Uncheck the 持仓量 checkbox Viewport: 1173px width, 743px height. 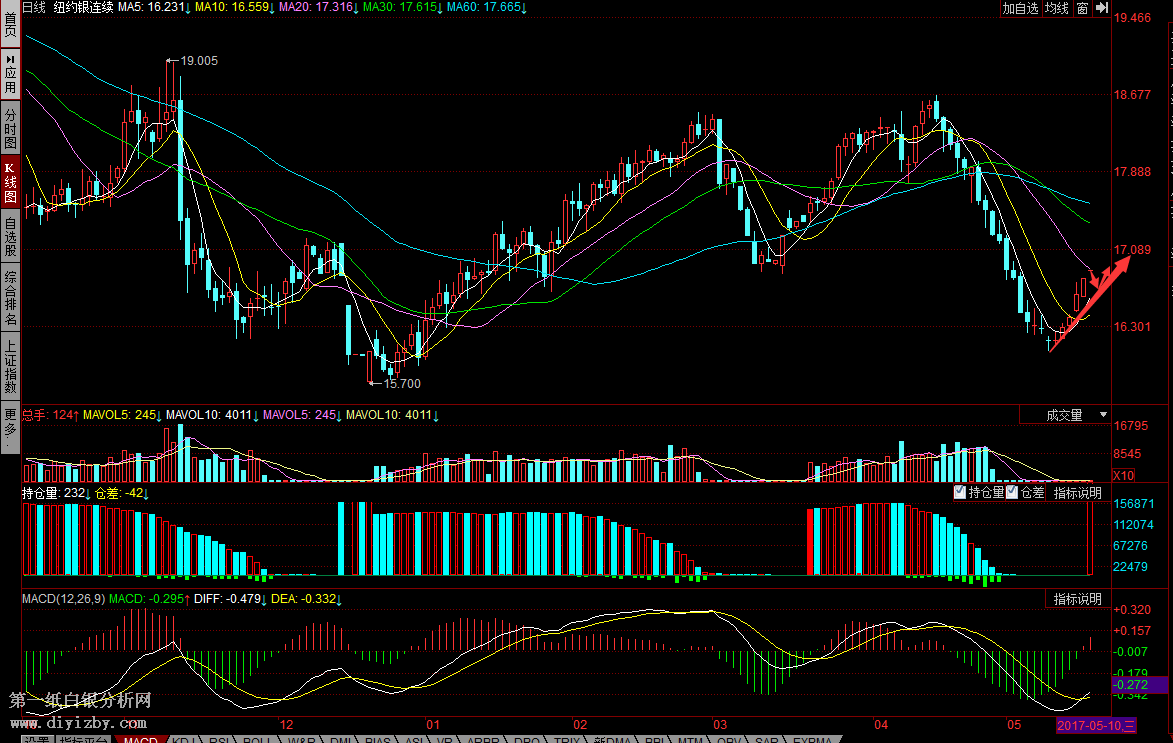(960, 493)
